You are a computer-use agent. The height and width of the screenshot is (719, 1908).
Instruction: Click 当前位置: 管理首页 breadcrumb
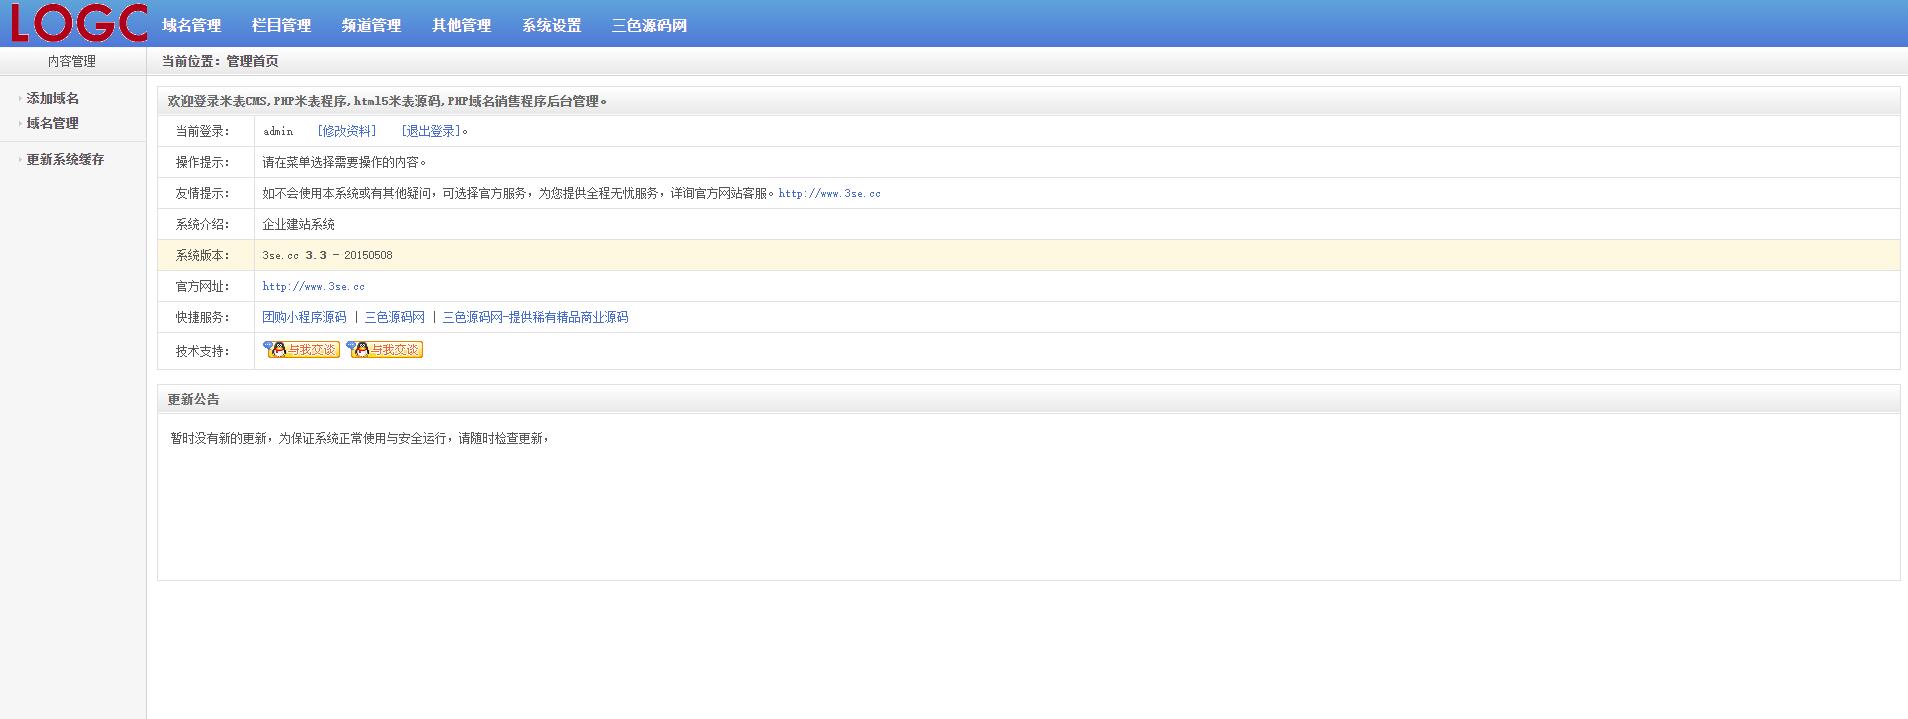tap(220, 61)
